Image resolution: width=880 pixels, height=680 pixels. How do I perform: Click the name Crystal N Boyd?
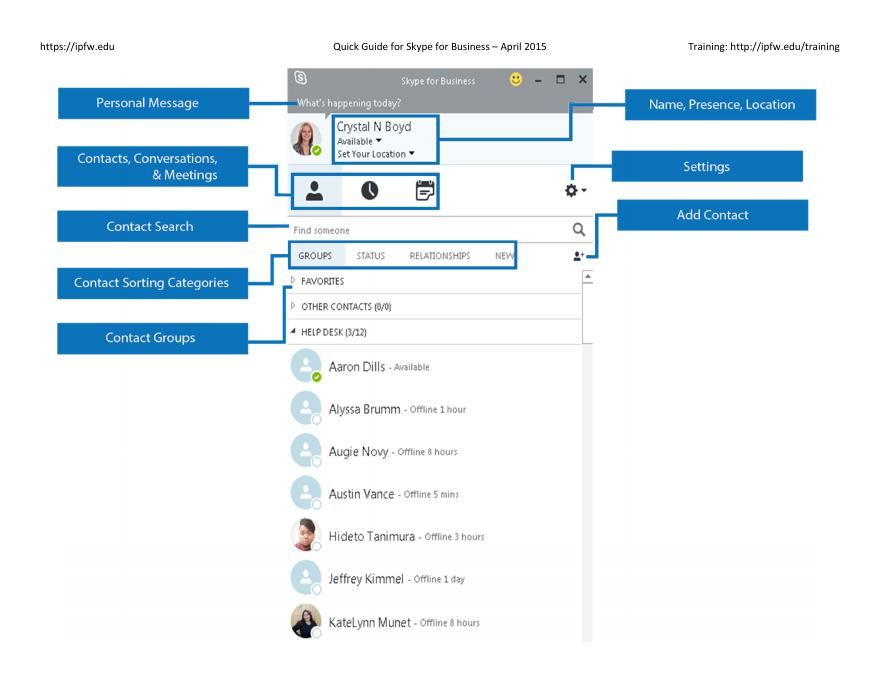[374, 127]
